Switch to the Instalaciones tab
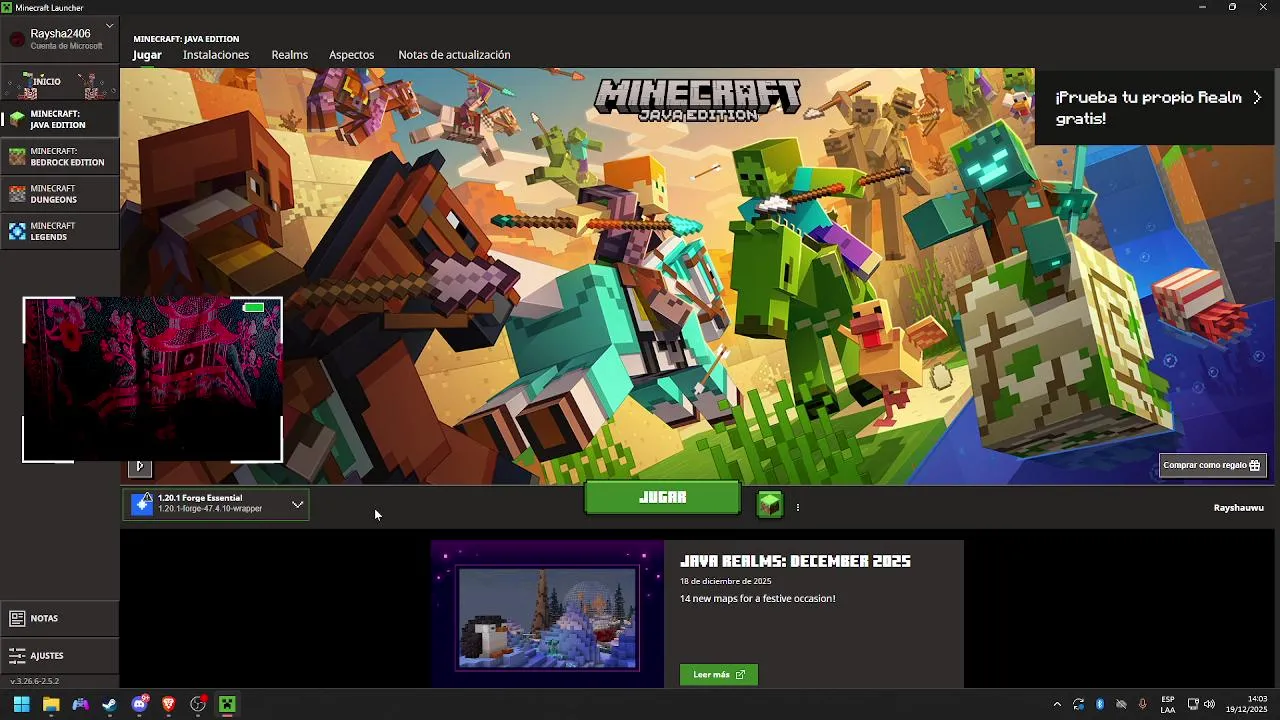 coord(216,55)
